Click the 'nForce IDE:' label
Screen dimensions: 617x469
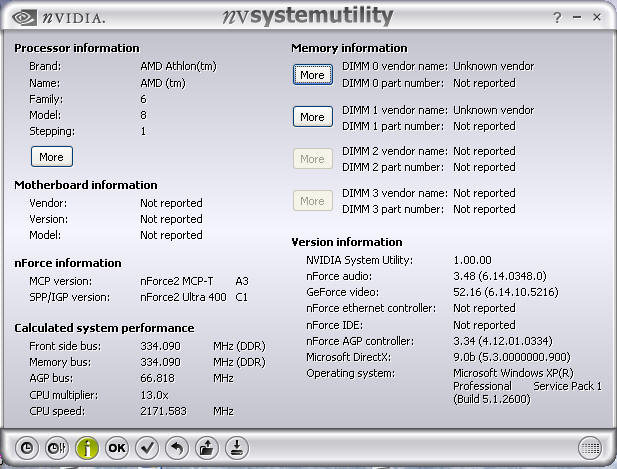pyautogui.click(x=334, y=325)
